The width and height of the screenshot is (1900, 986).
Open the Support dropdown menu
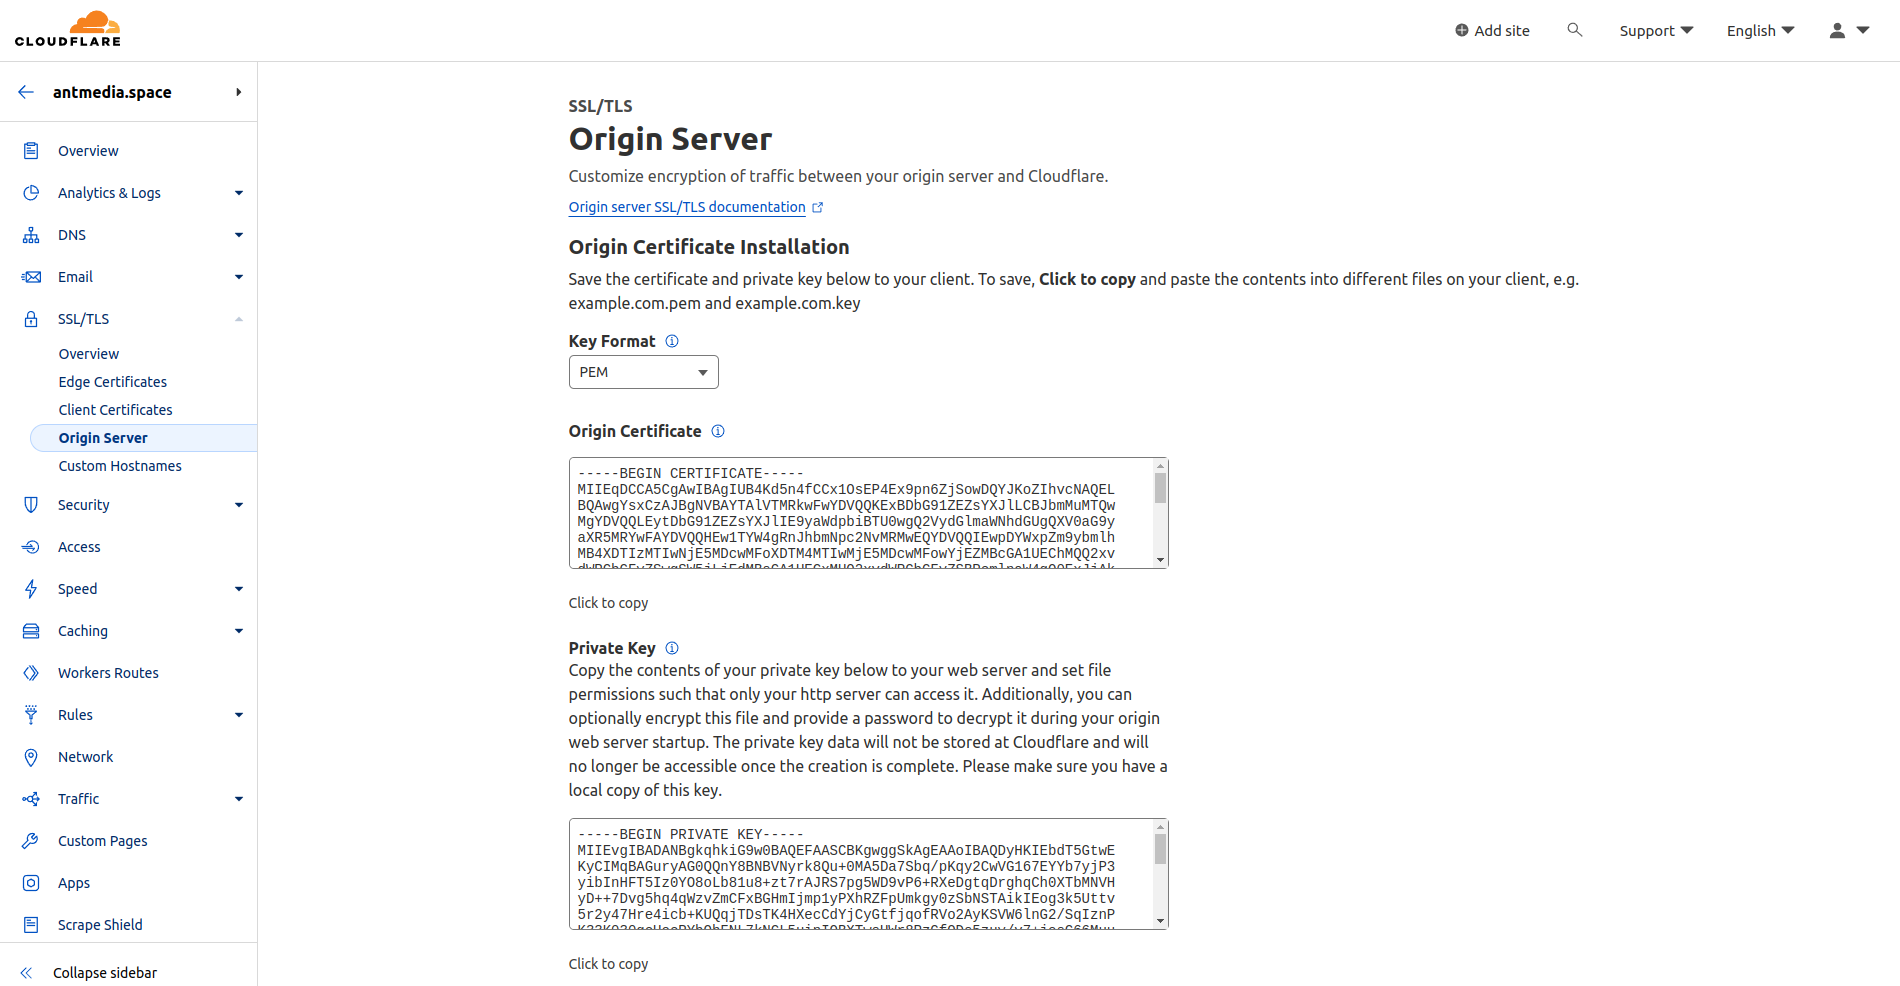coord(1656,31)
